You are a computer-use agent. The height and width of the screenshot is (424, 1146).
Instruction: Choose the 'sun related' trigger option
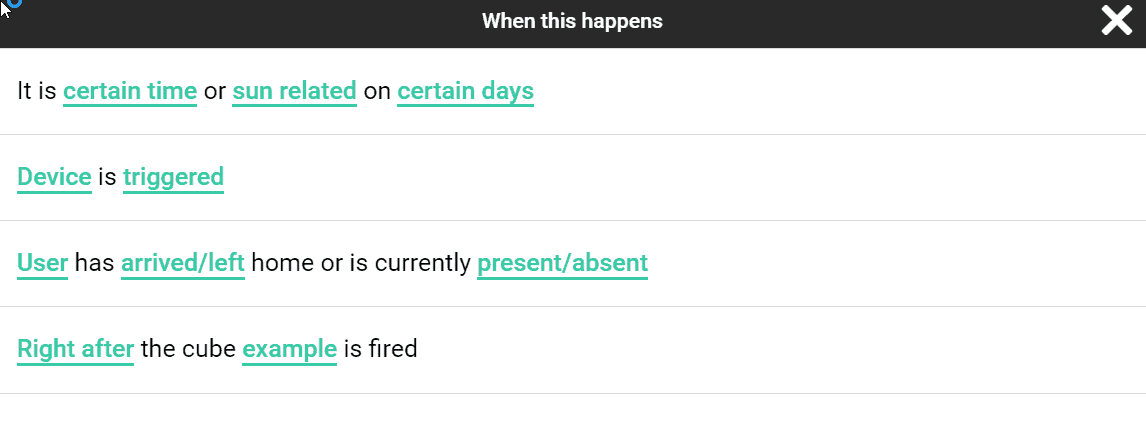(x=295, y=91)
